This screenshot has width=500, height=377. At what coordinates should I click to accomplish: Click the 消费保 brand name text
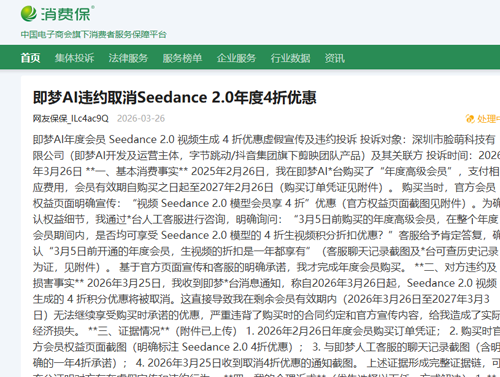[x=67, y=14]
